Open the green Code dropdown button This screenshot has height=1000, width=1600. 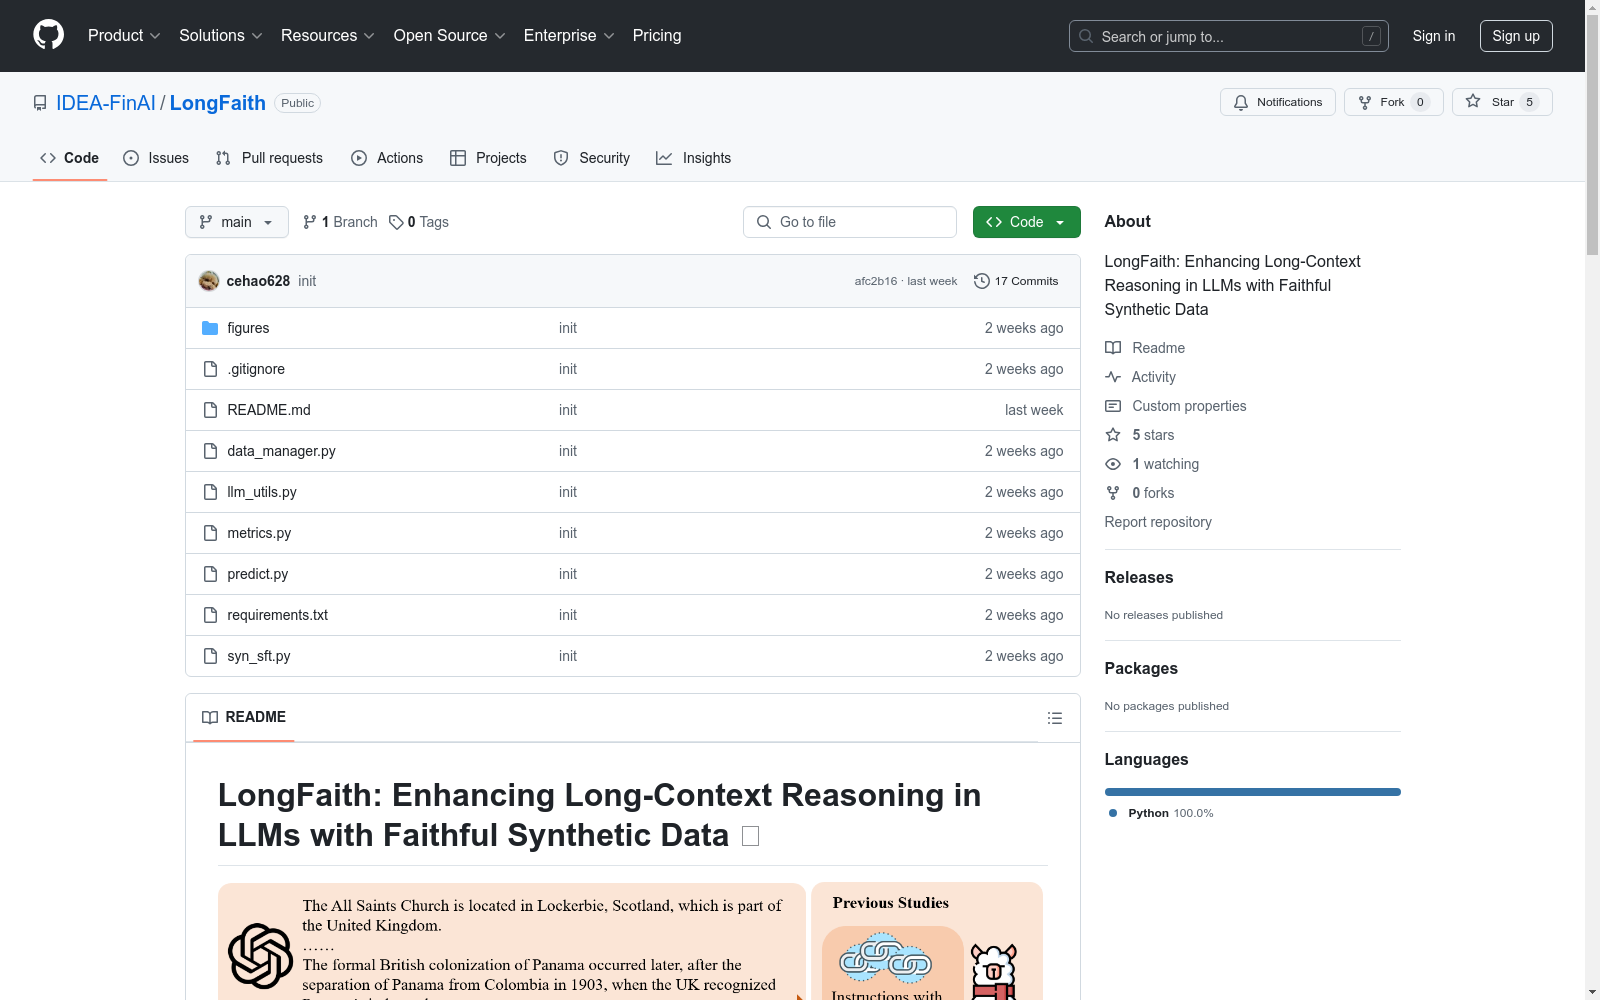click(1026, 222)
